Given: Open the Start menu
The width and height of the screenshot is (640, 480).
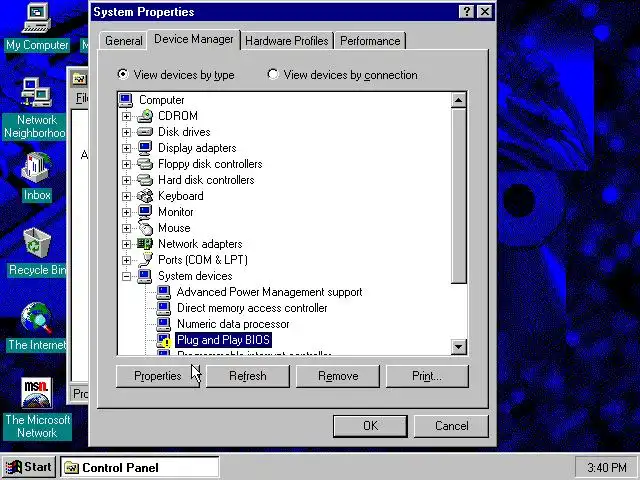Looking at the screenshot, I should tap(29, 467).
